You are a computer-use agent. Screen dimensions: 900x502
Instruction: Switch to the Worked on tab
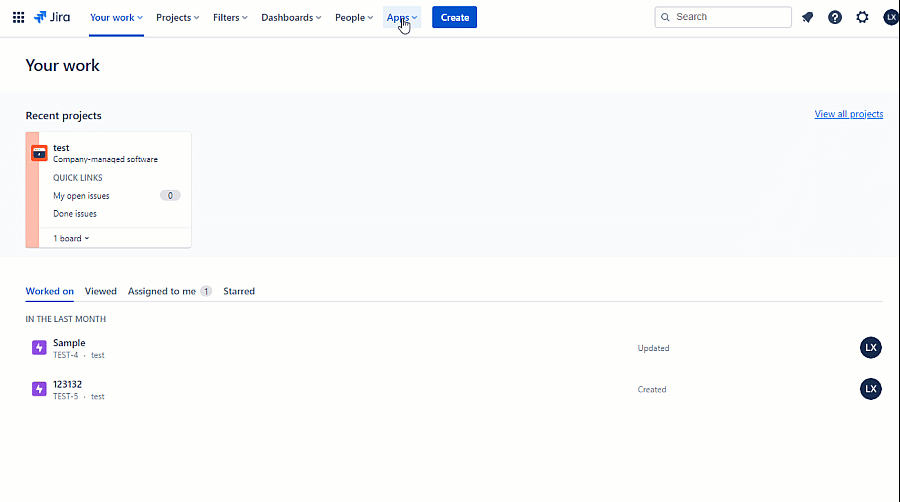(x=49, y=291)
